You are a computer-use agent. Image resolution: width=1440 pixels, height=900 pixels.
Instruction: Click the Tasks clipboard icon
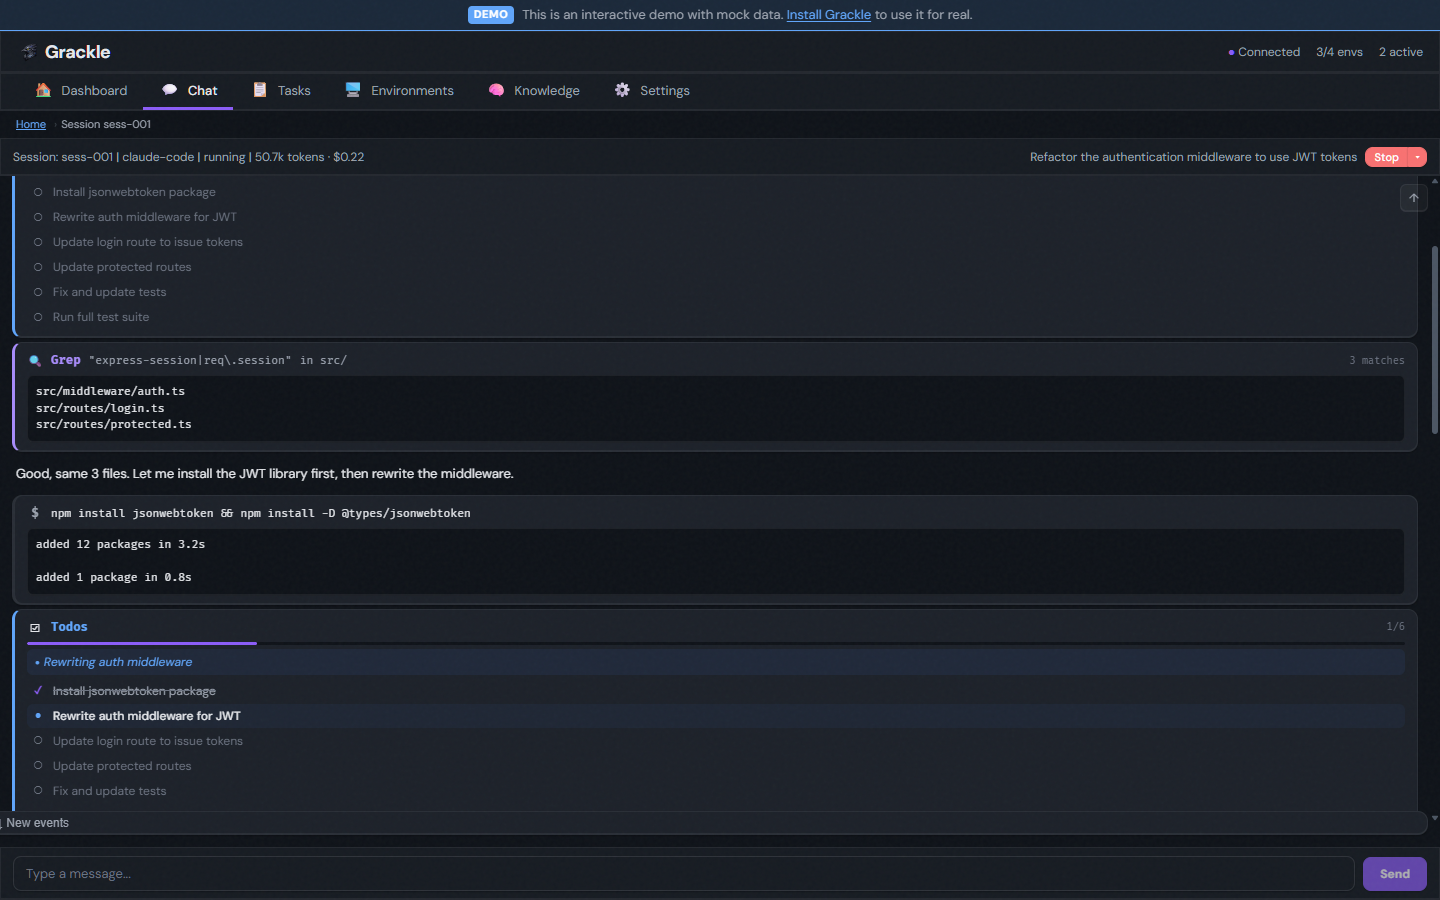(260, 90)
